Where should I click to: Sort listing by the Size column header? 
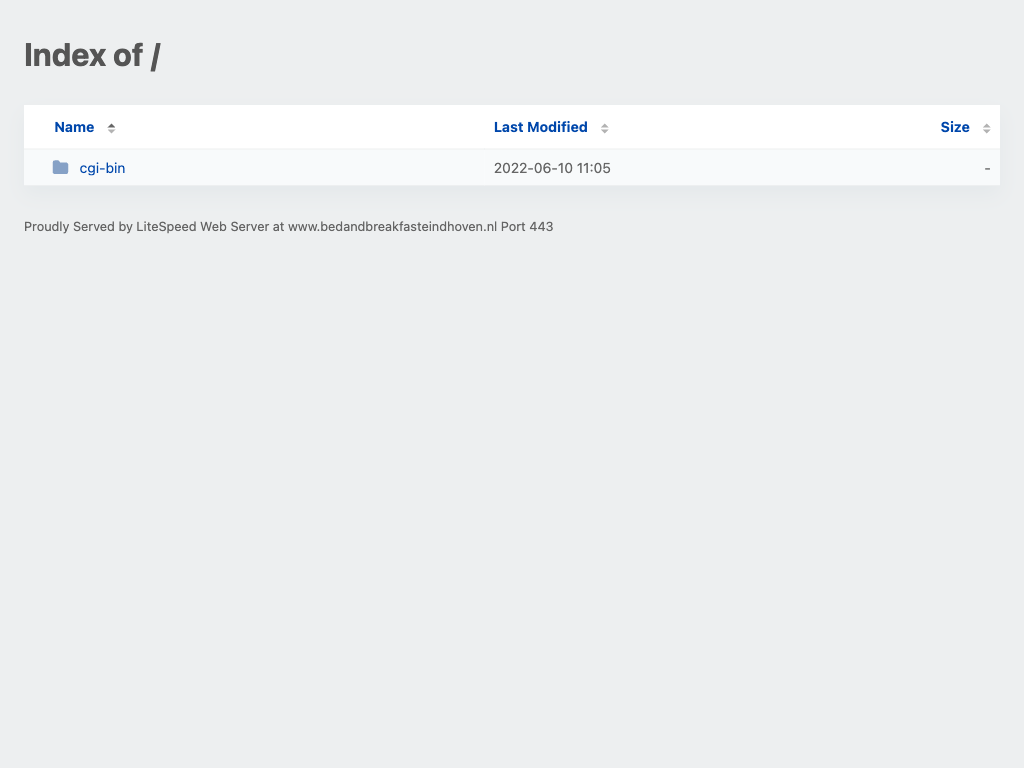point(954,127)
